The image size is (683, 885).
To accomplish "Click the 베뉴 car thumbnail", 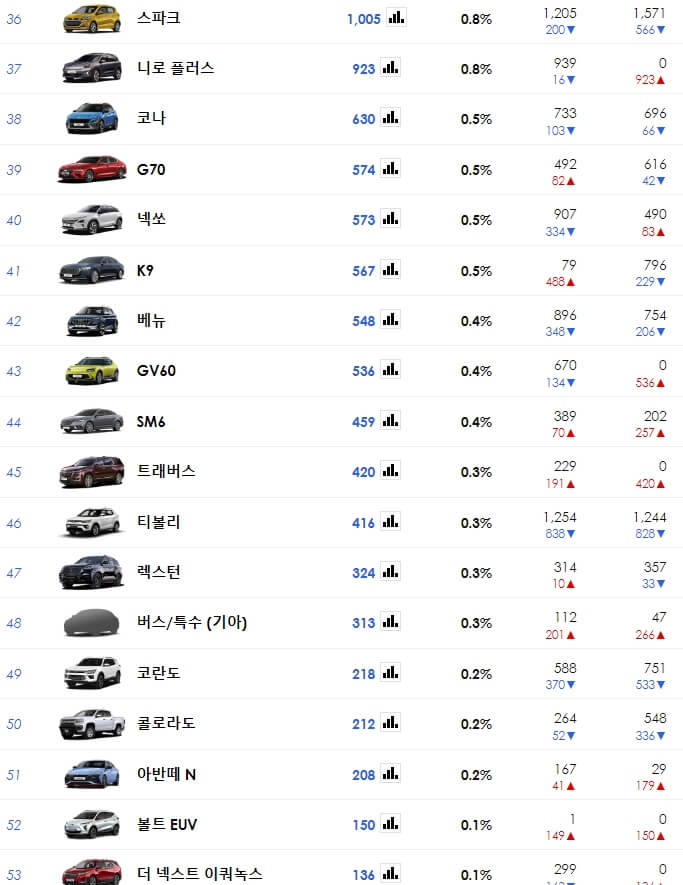I will (92, 321).
